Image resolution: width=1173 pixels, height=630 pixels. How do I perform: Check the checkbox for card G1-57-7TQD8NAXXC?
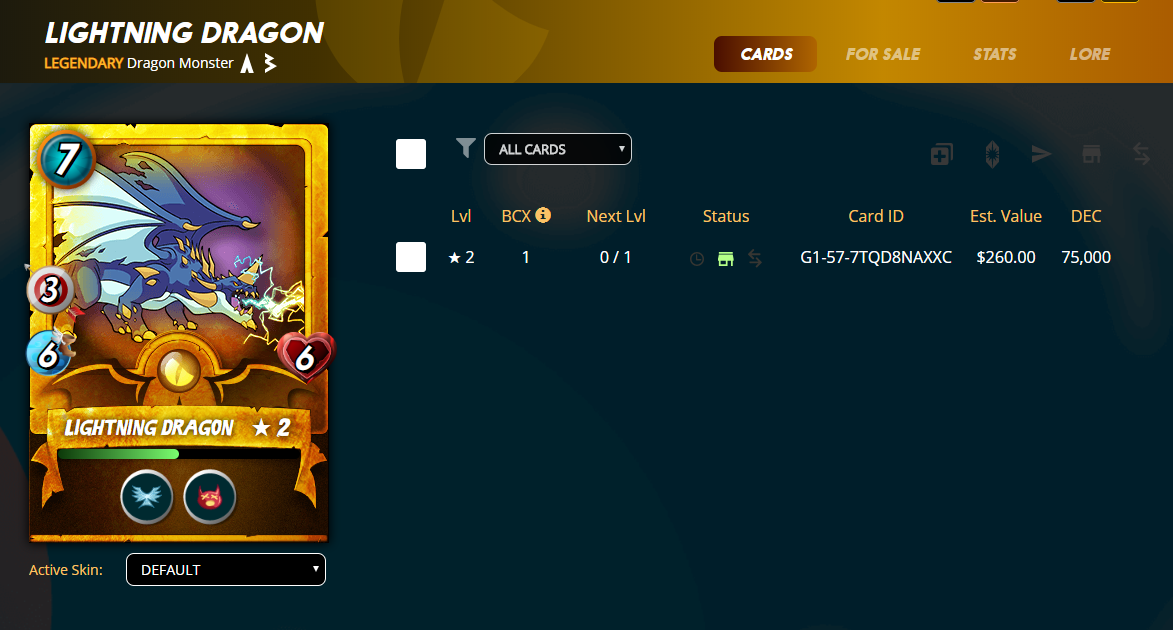pos(411,257)
